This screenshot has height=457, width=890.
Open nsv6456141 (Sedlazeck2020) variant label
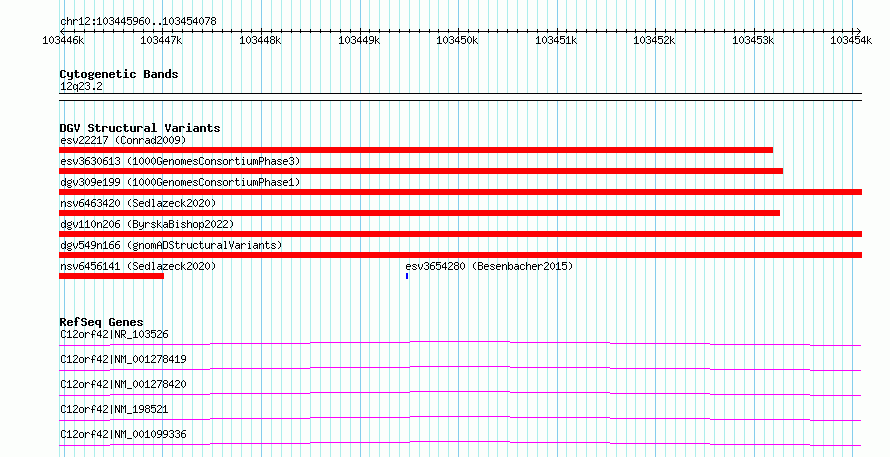[x=138, y=266]
